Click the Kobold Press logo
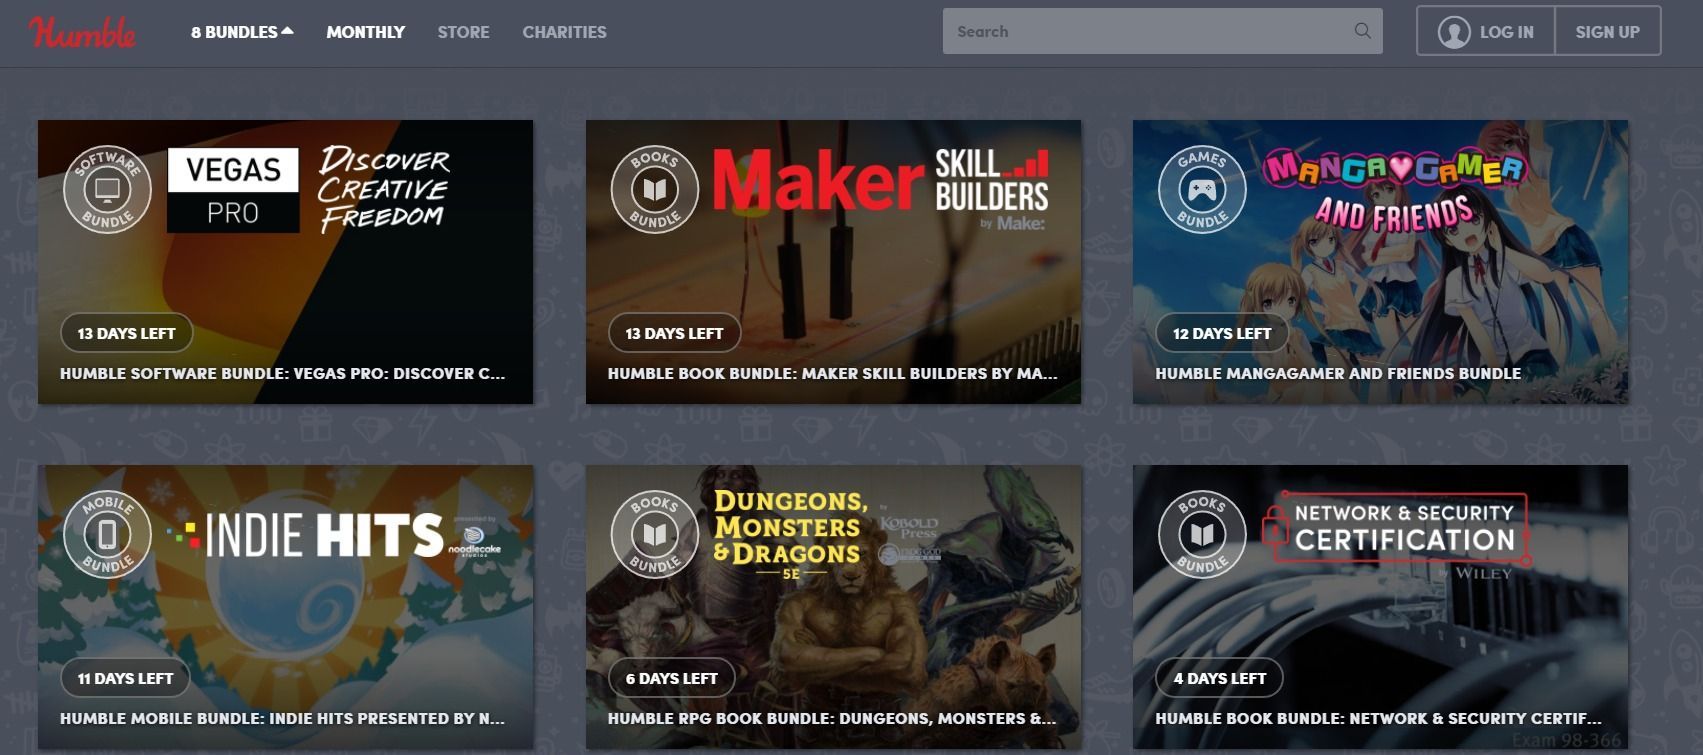The image size is (1703, 755). (908, 527)
